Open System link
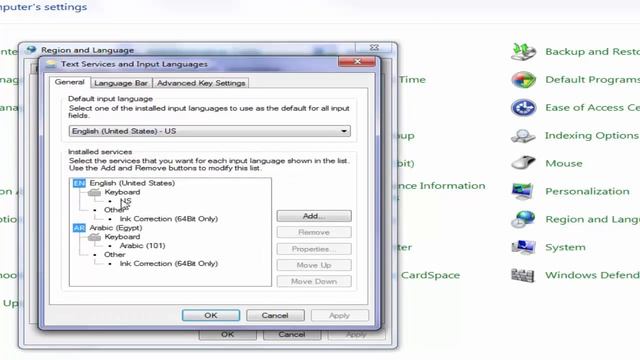 click(565, 247)
